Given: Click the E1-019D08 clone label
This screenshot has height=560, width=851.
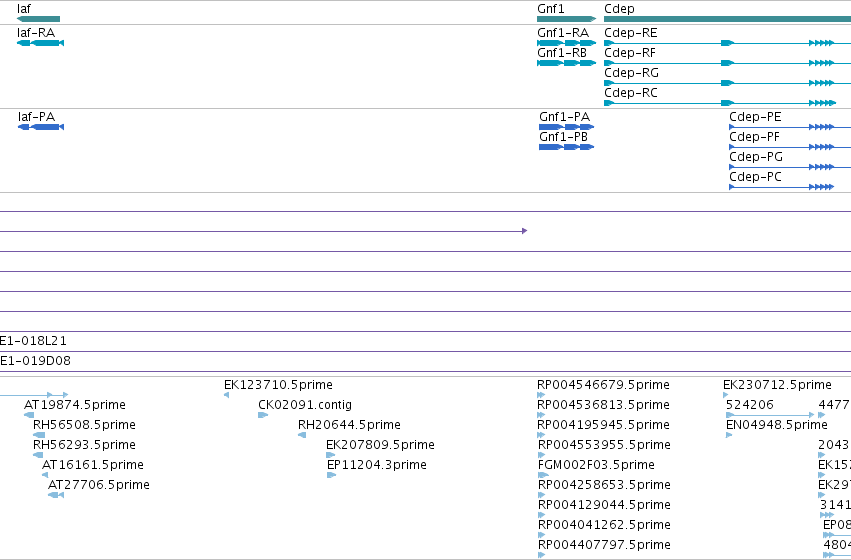Looking at the screenshot, I should [35, 361].
